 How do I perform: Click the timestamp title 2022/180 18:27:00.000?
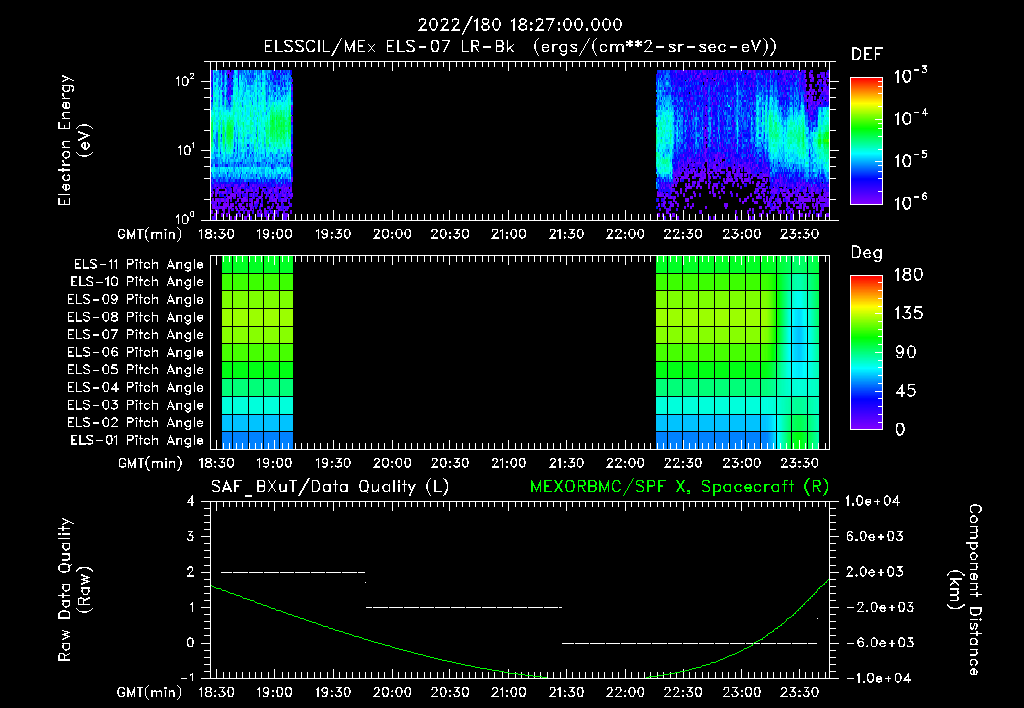click(520, 25)
